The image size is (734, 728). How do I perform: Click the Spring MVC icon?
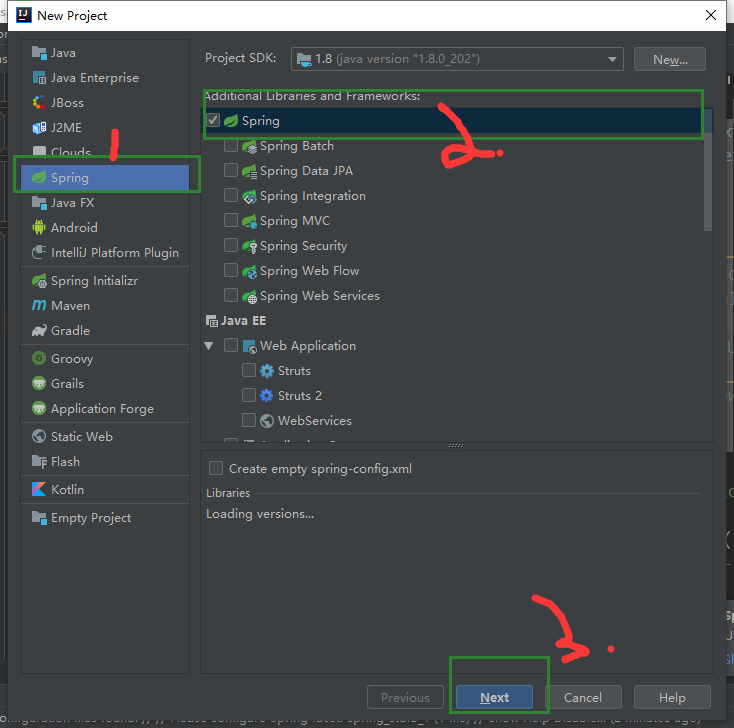(x=250, y=221)
